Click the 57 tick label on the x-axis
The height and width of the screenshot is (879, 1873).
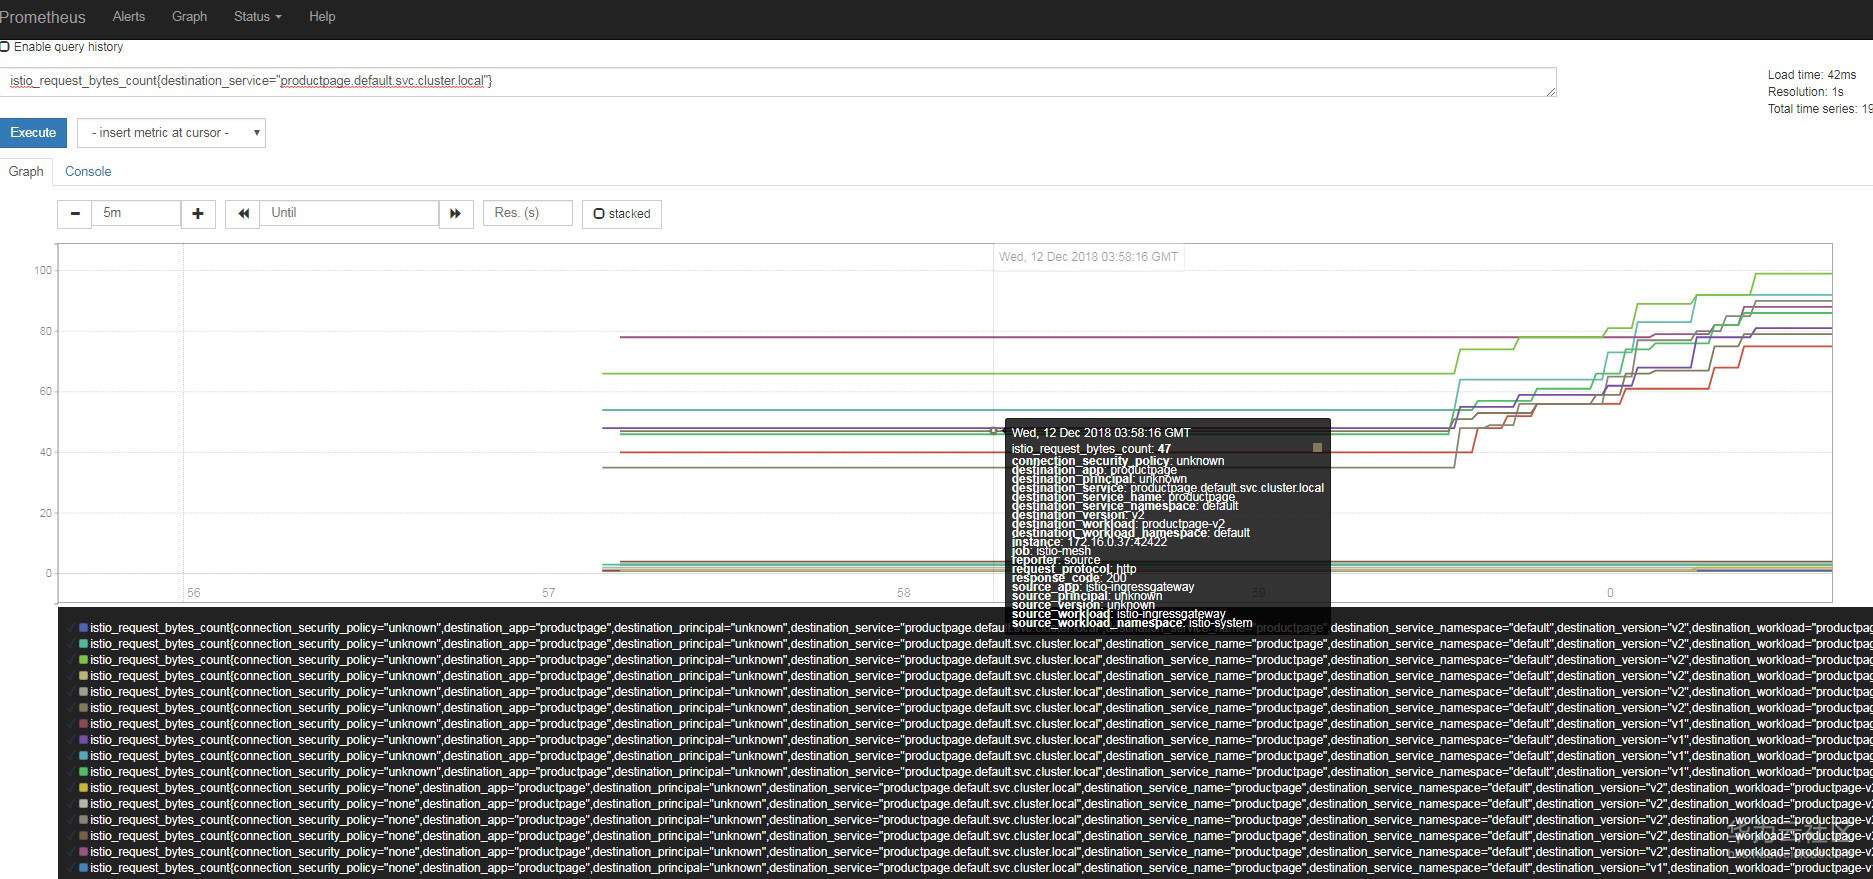(549, 593)
